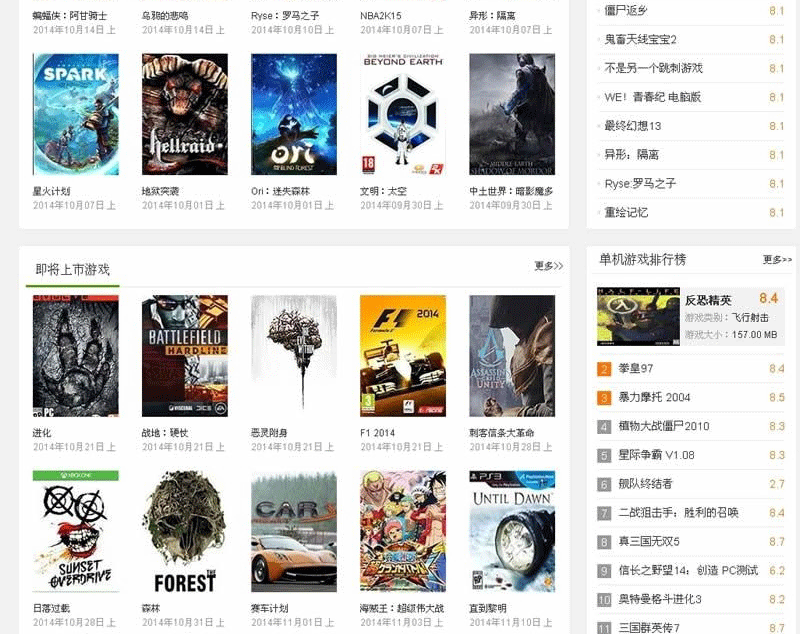Select Ryse:罗马之子 in the sidebar list
The height and width of the screenshot is (634, 800).
tap(640, 184)
